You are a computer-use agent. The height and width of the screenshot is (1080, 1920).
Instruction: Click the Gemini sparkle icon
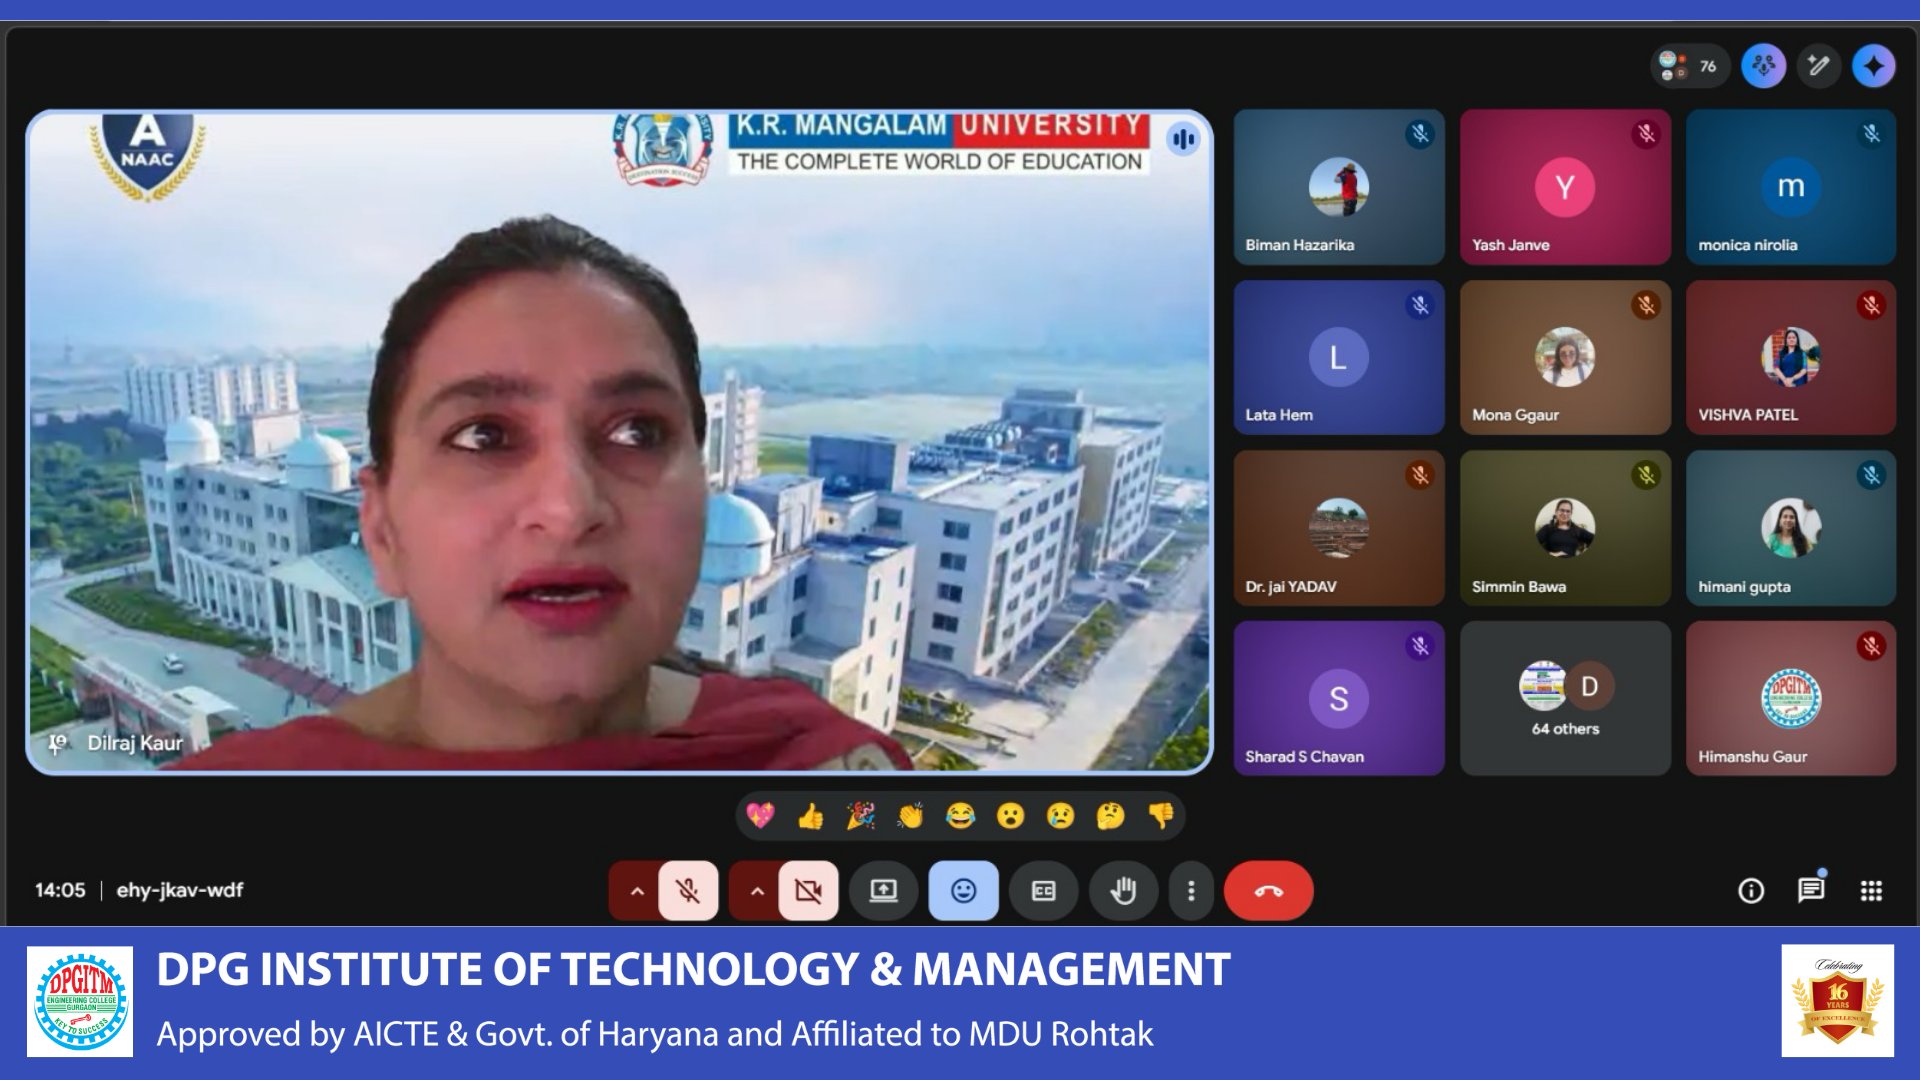(x=1873, y=67)
